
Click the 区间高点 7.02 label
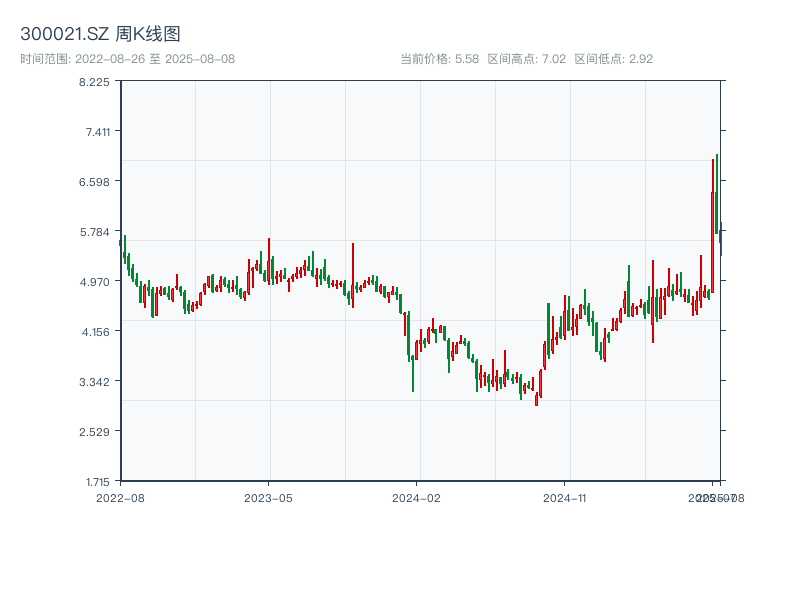tap(527, 59)
